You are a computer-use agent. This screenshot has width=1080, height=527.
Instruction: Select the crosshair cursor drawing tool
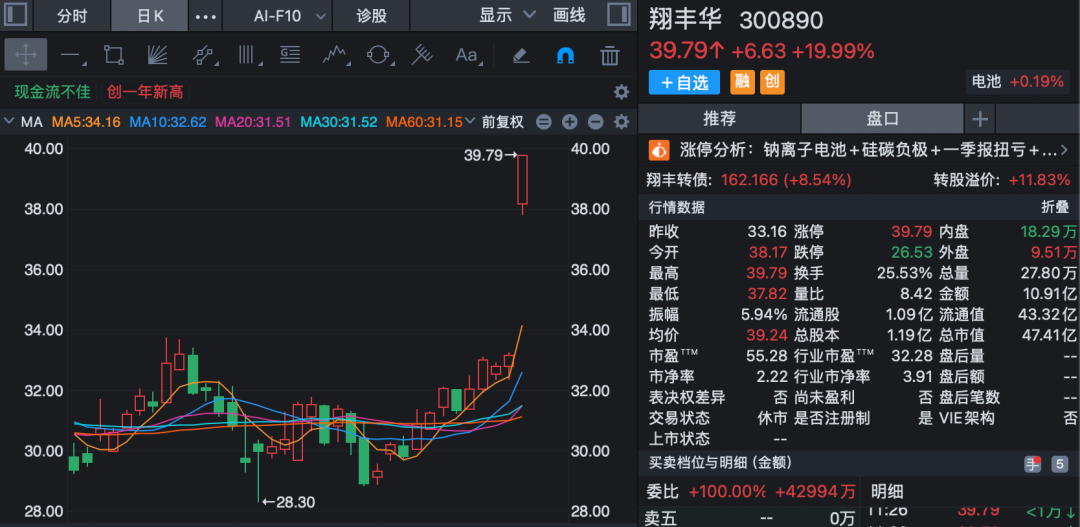(x=25, y=55)
